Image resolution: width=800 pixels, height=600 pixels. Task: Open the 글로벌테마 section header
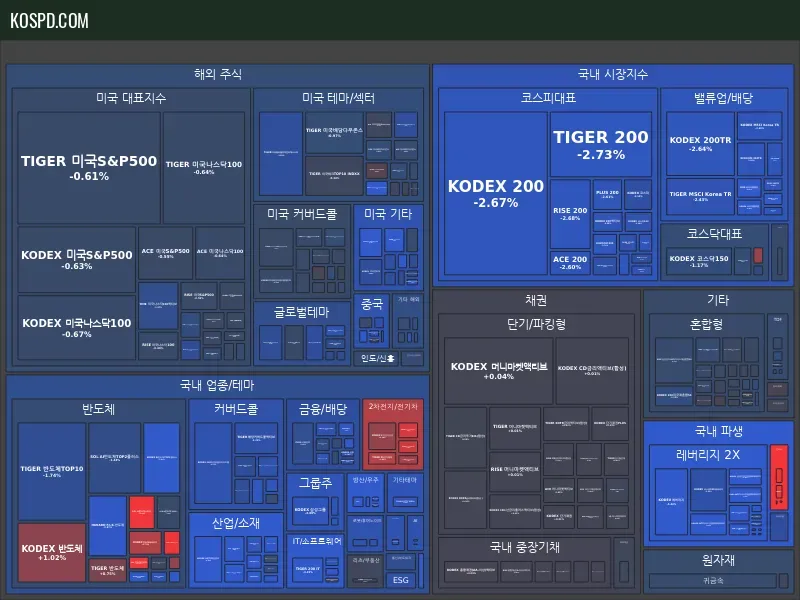click(302, 312)
